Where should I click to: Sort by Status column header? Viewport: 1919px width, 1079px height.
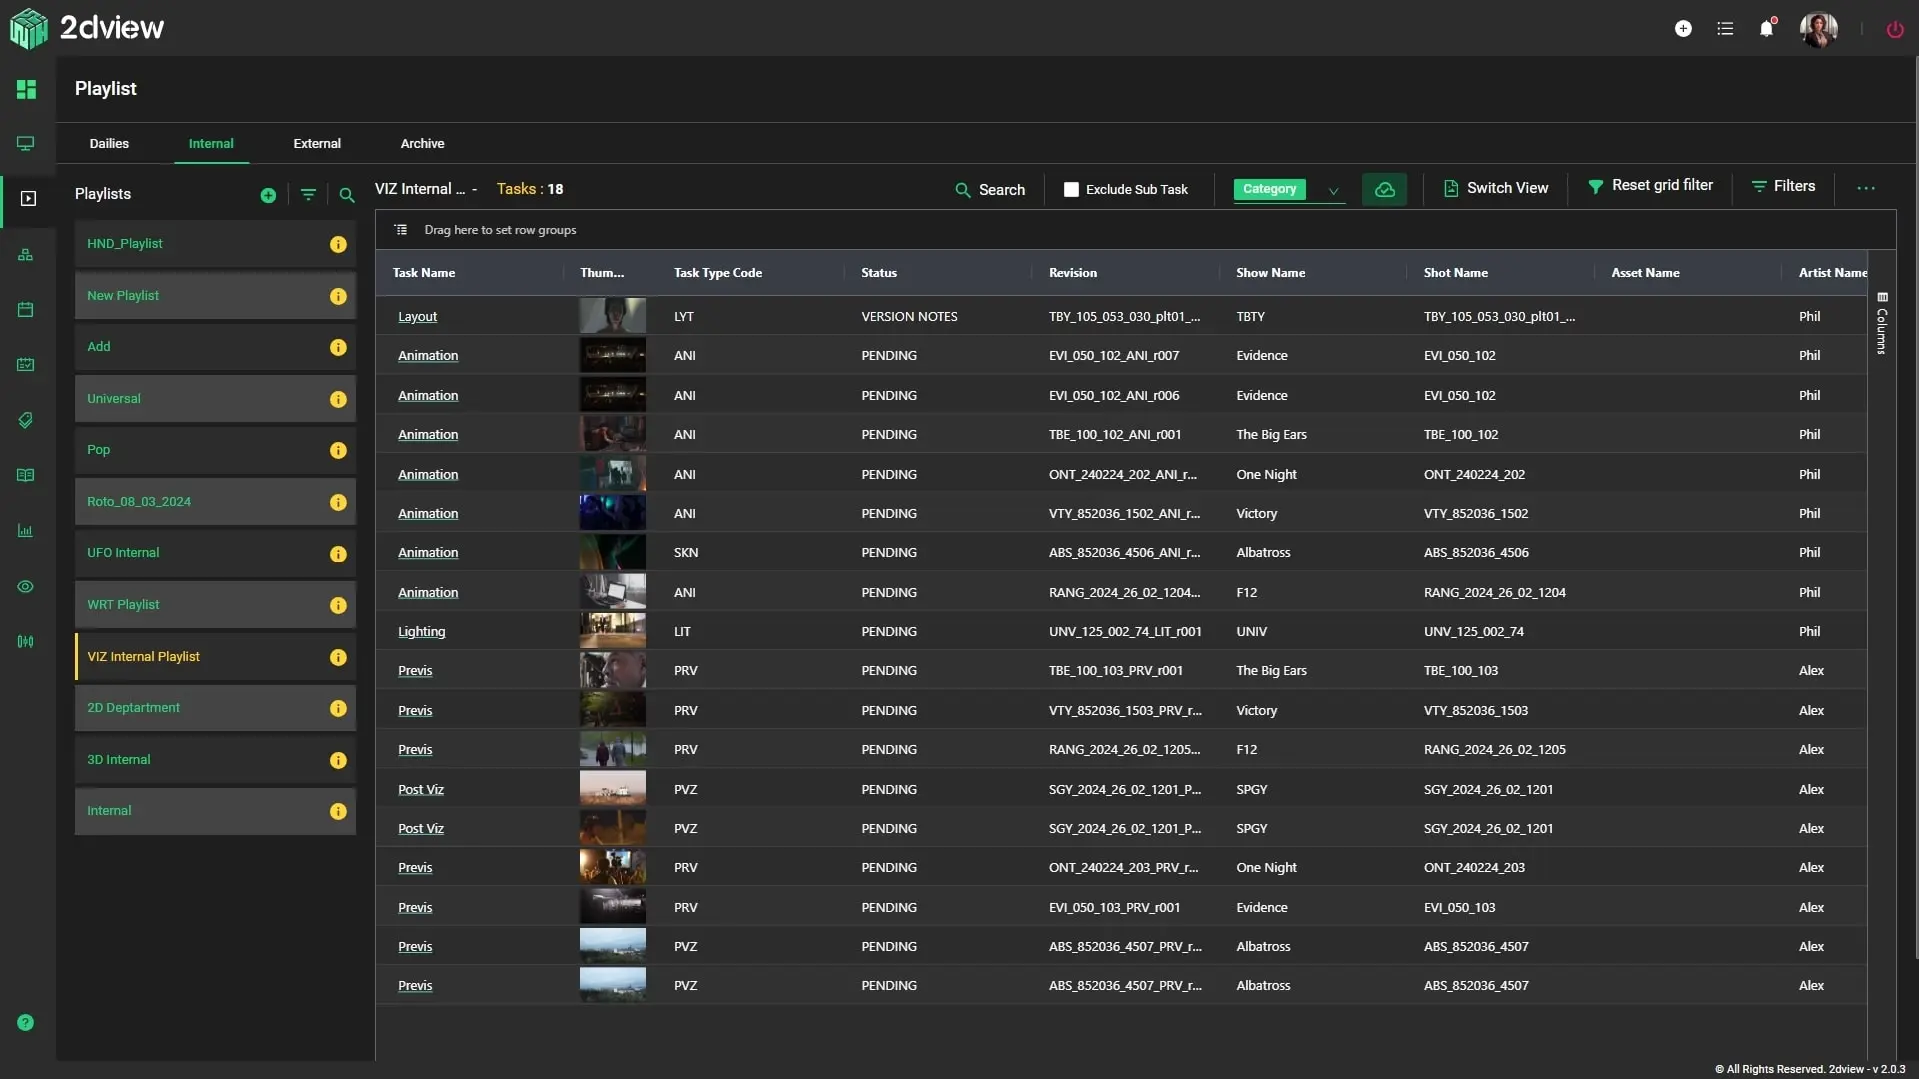[878, 273]
